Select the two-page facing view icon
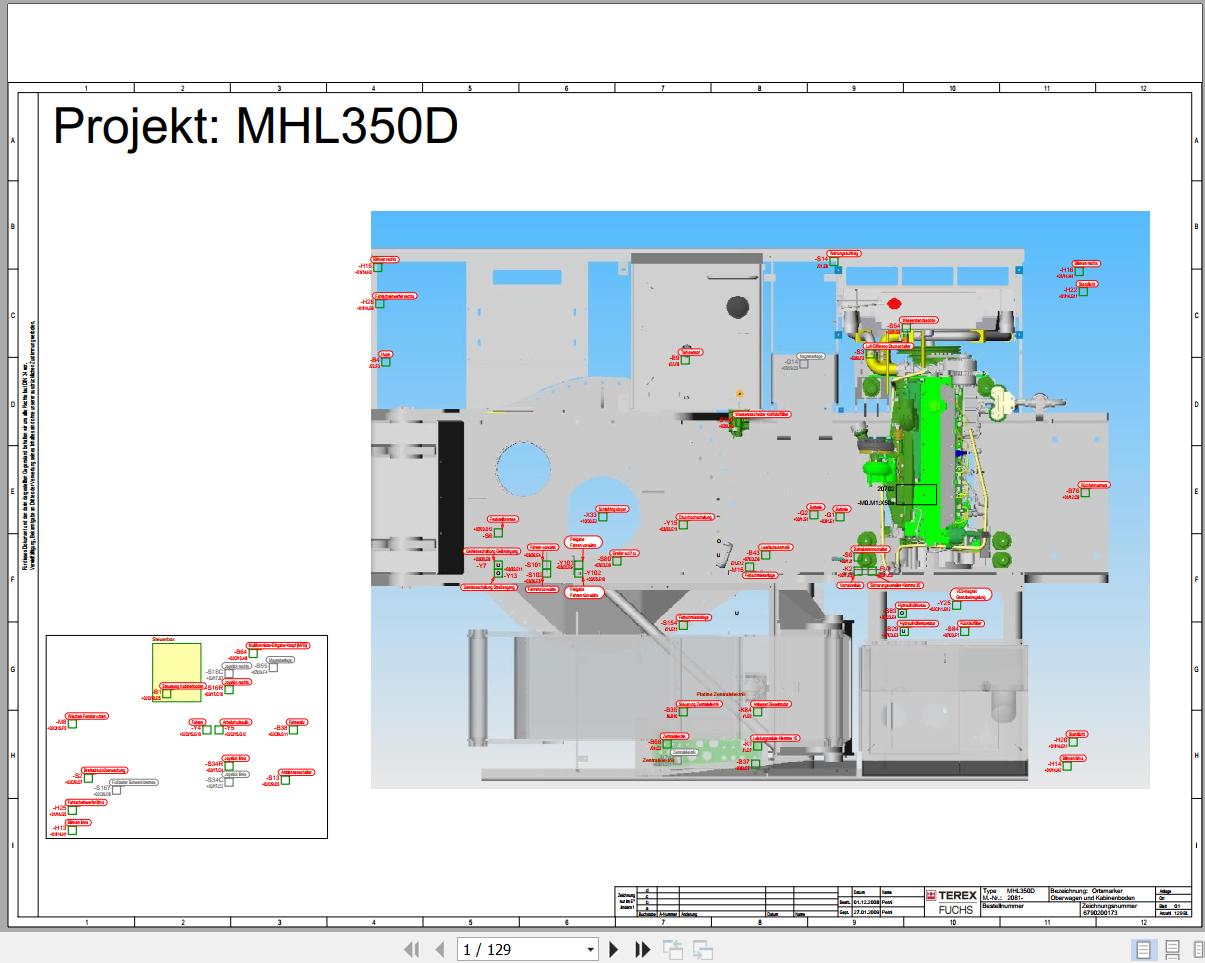1205x963 pixels. click(x=1198, y=950)
